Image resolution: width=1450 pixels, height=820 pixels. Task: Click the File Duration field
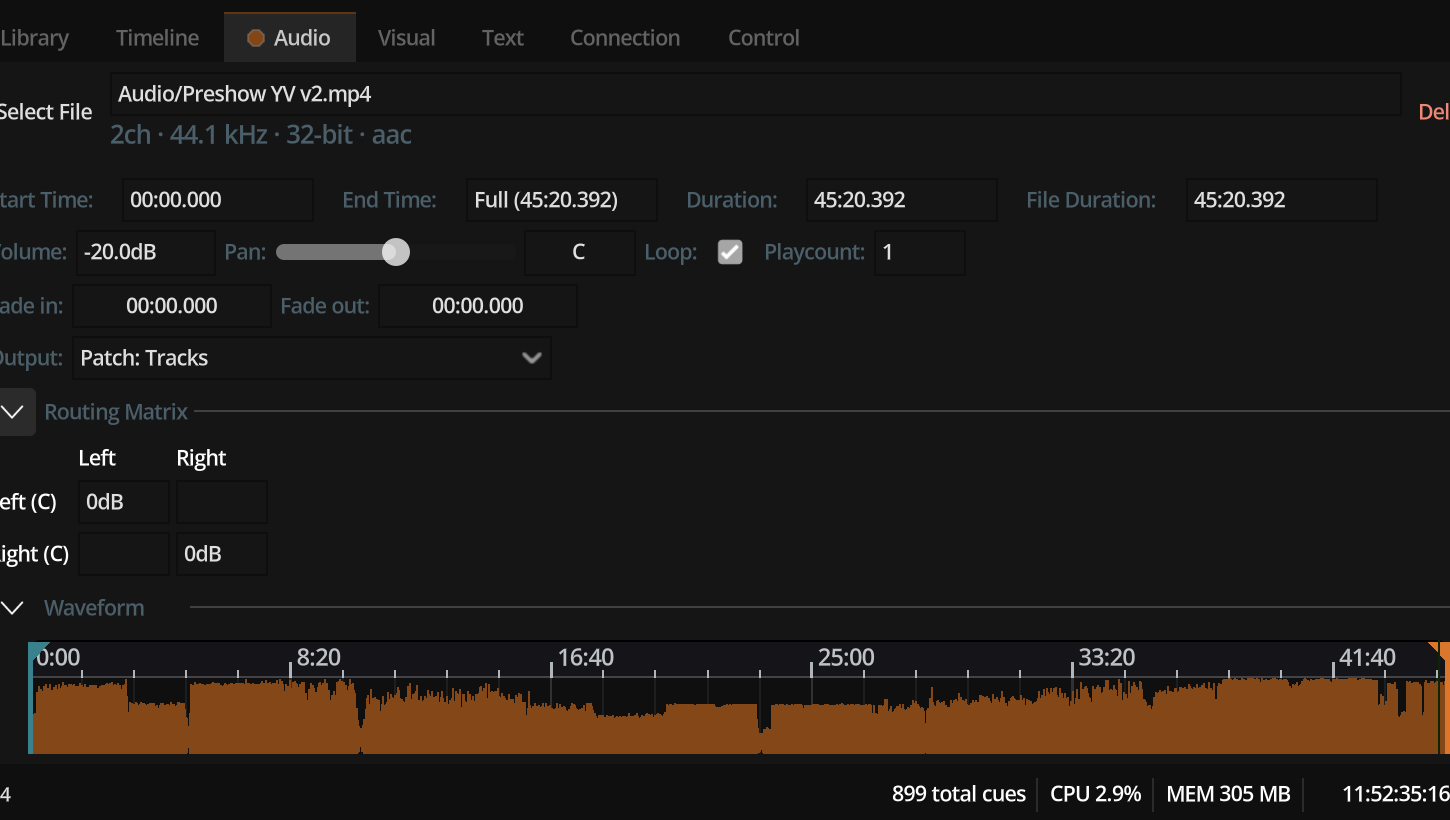click(x=1282, y=200)
